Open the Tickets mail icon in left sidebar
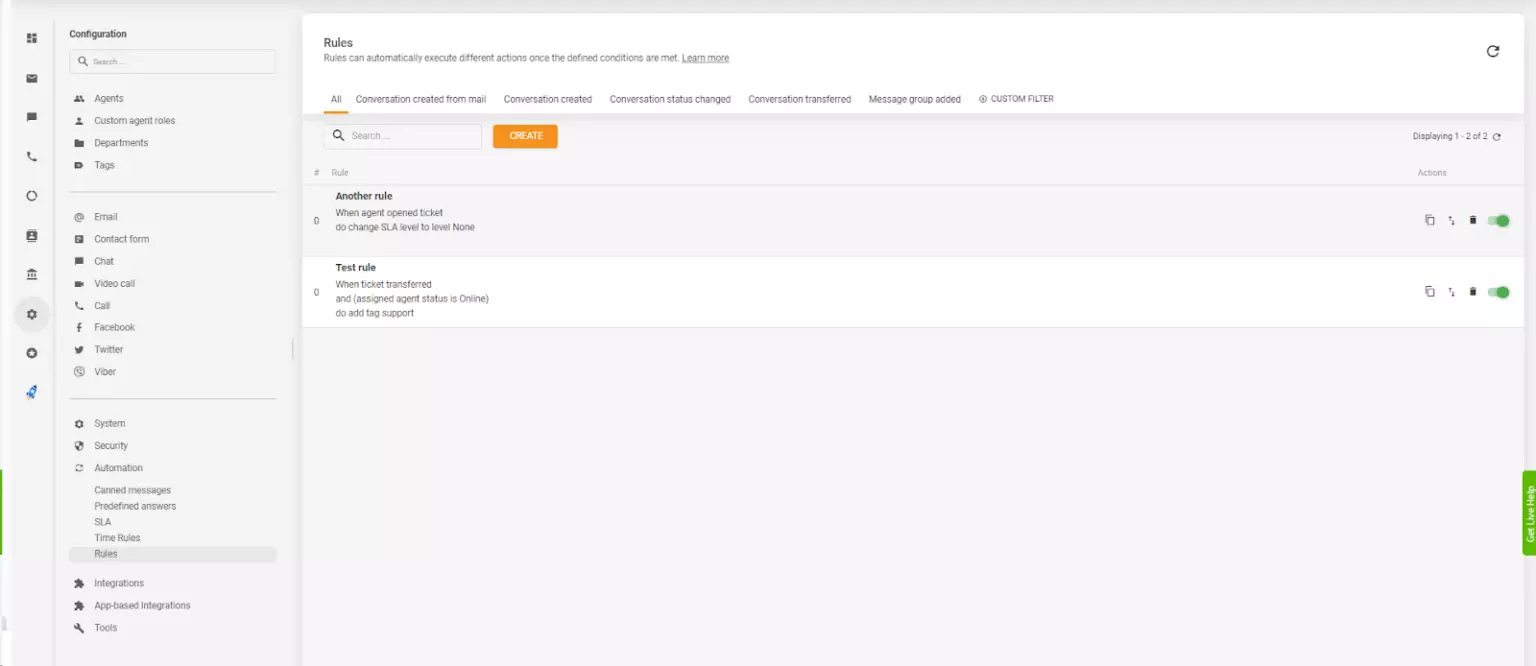Image resolution: width=1536 pixels, height=666 pixels. point(32,78)
